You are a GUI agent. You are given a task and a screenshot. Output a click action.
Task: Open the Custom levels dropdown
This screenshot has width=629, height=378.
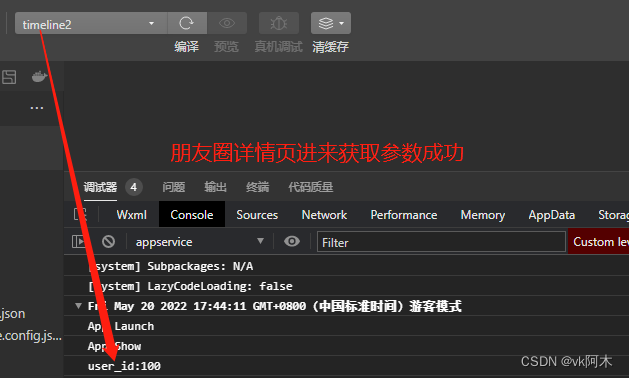tap(599, 242)
